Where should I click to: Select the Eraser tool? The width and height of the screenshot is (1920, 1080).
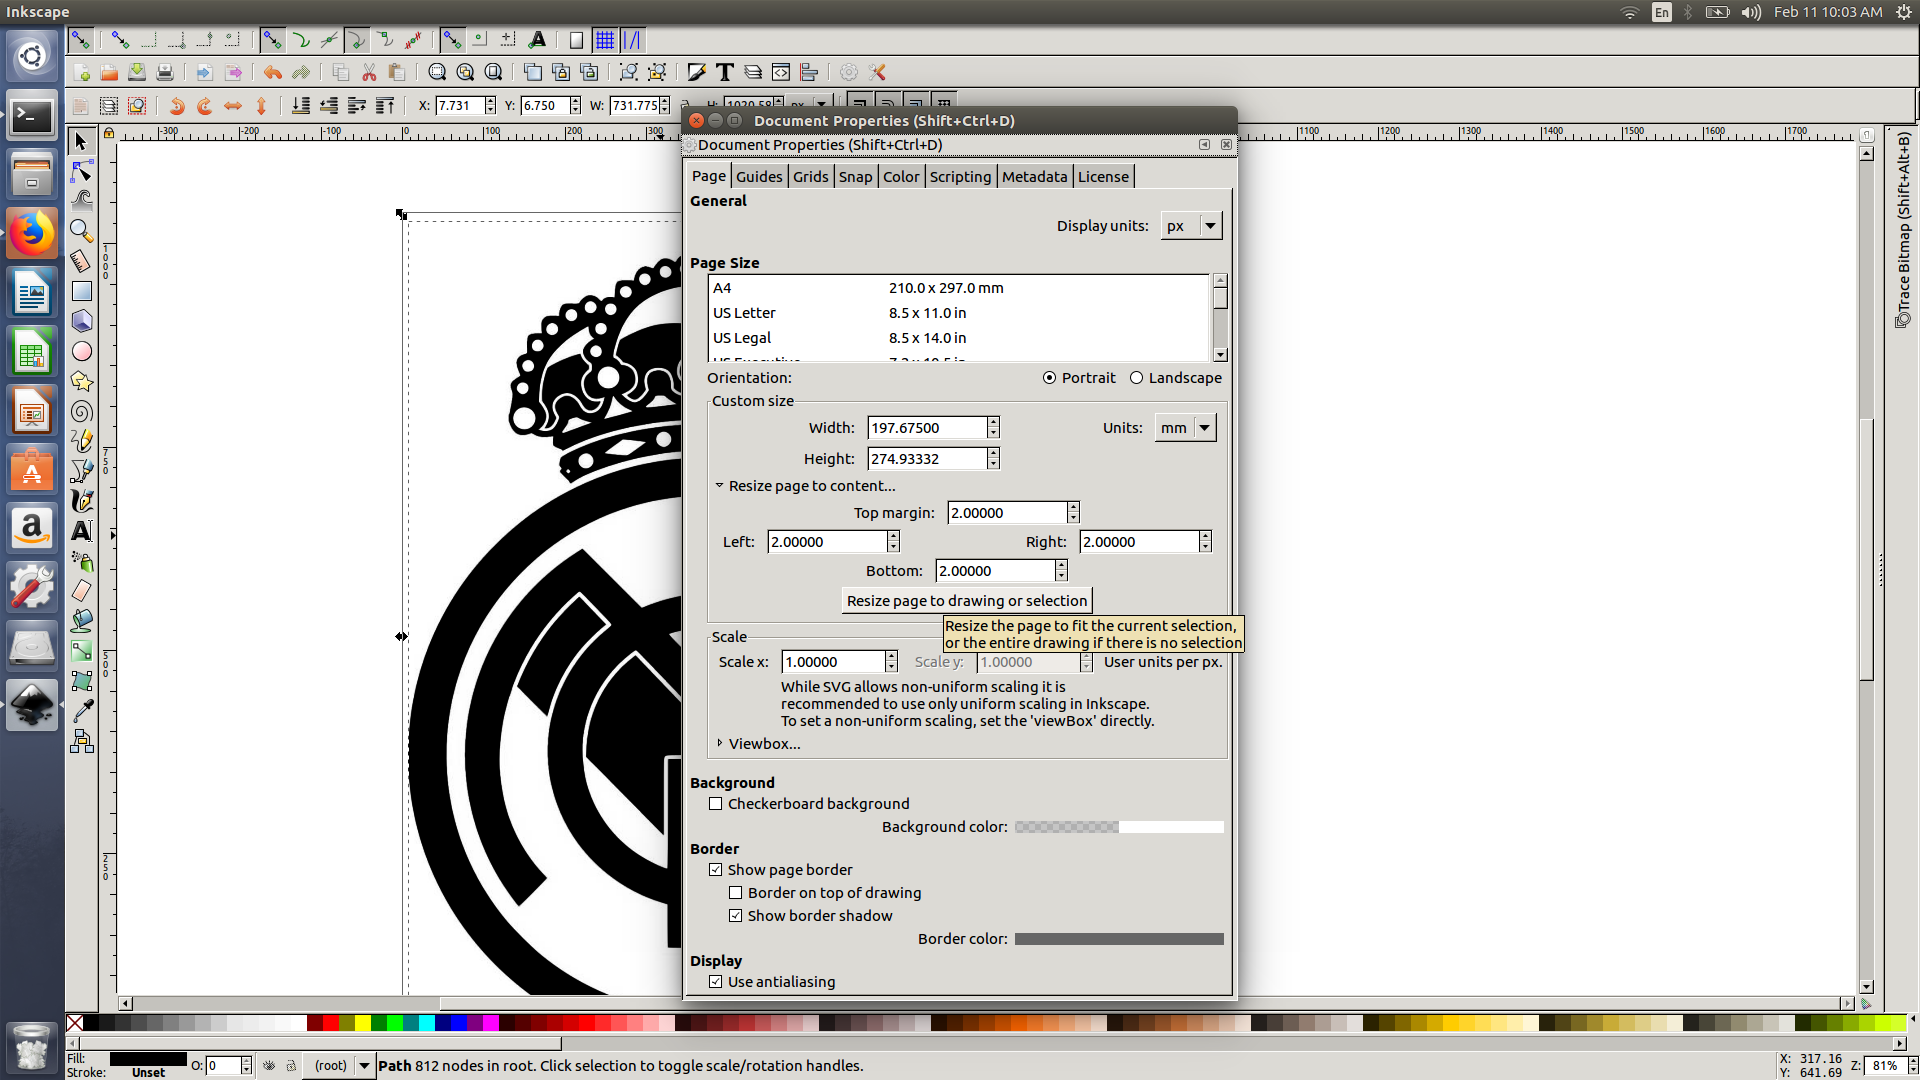[82, 591]
